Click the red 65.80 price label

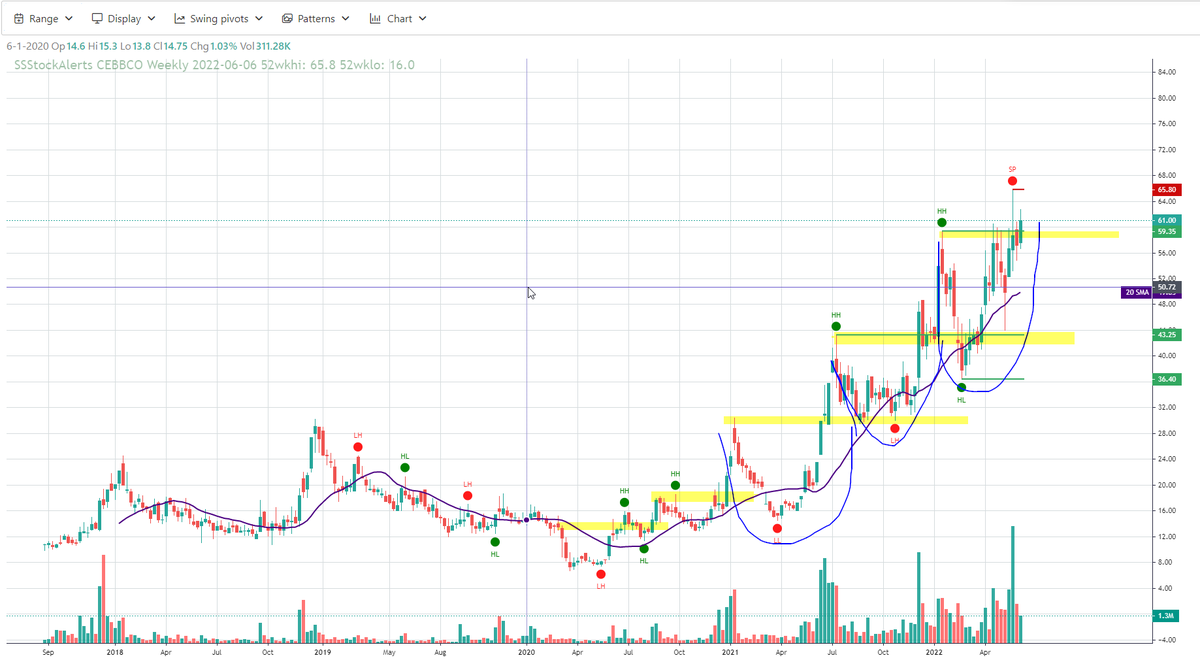[x=1166, y=189]
